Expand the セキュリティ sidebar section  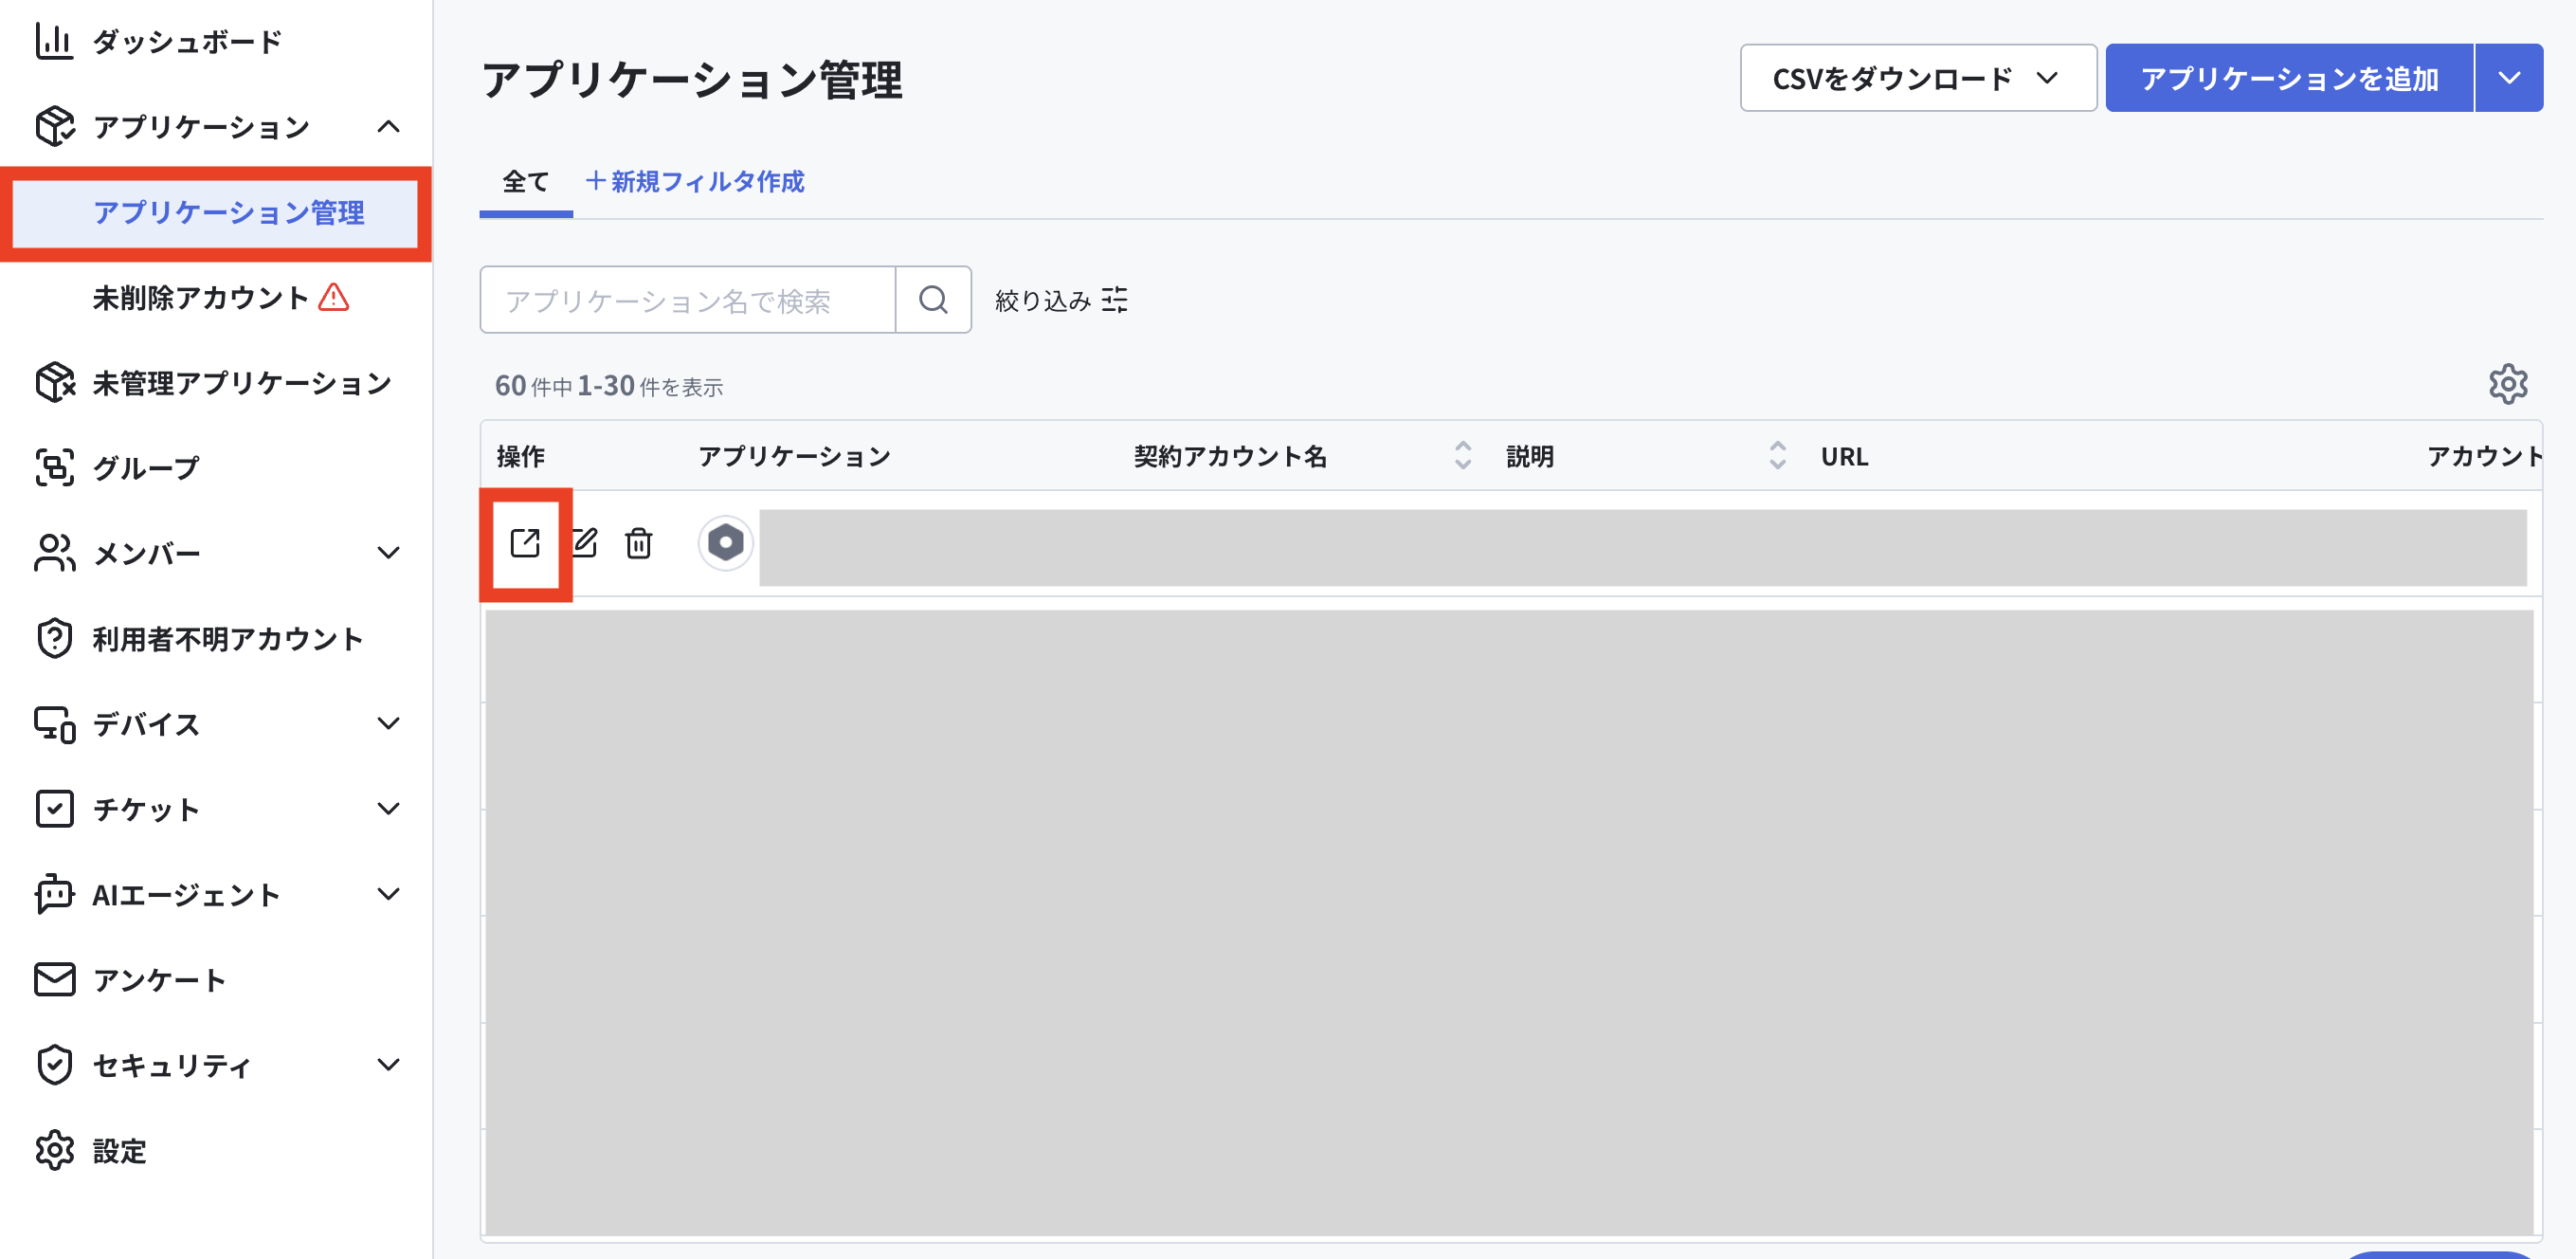pyautogui.click(x=389, y=1065)
